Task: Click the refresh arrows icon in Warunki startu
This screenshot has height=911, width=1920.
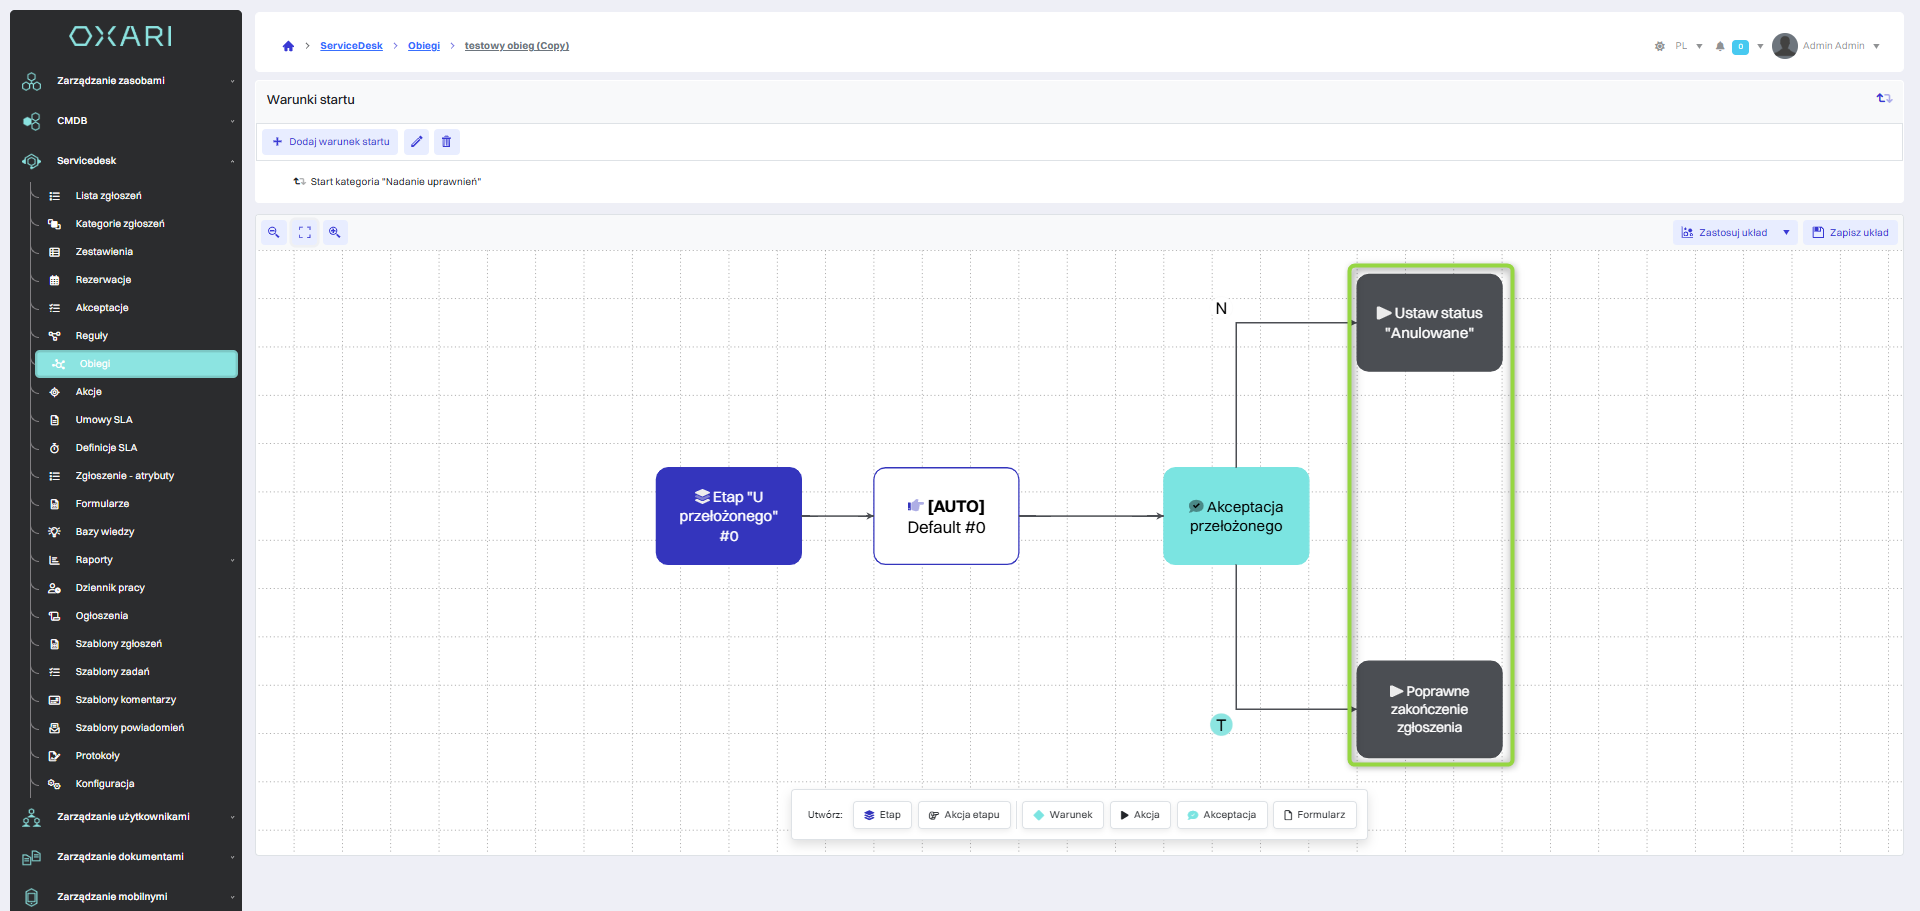Action: coord(1884,98)
